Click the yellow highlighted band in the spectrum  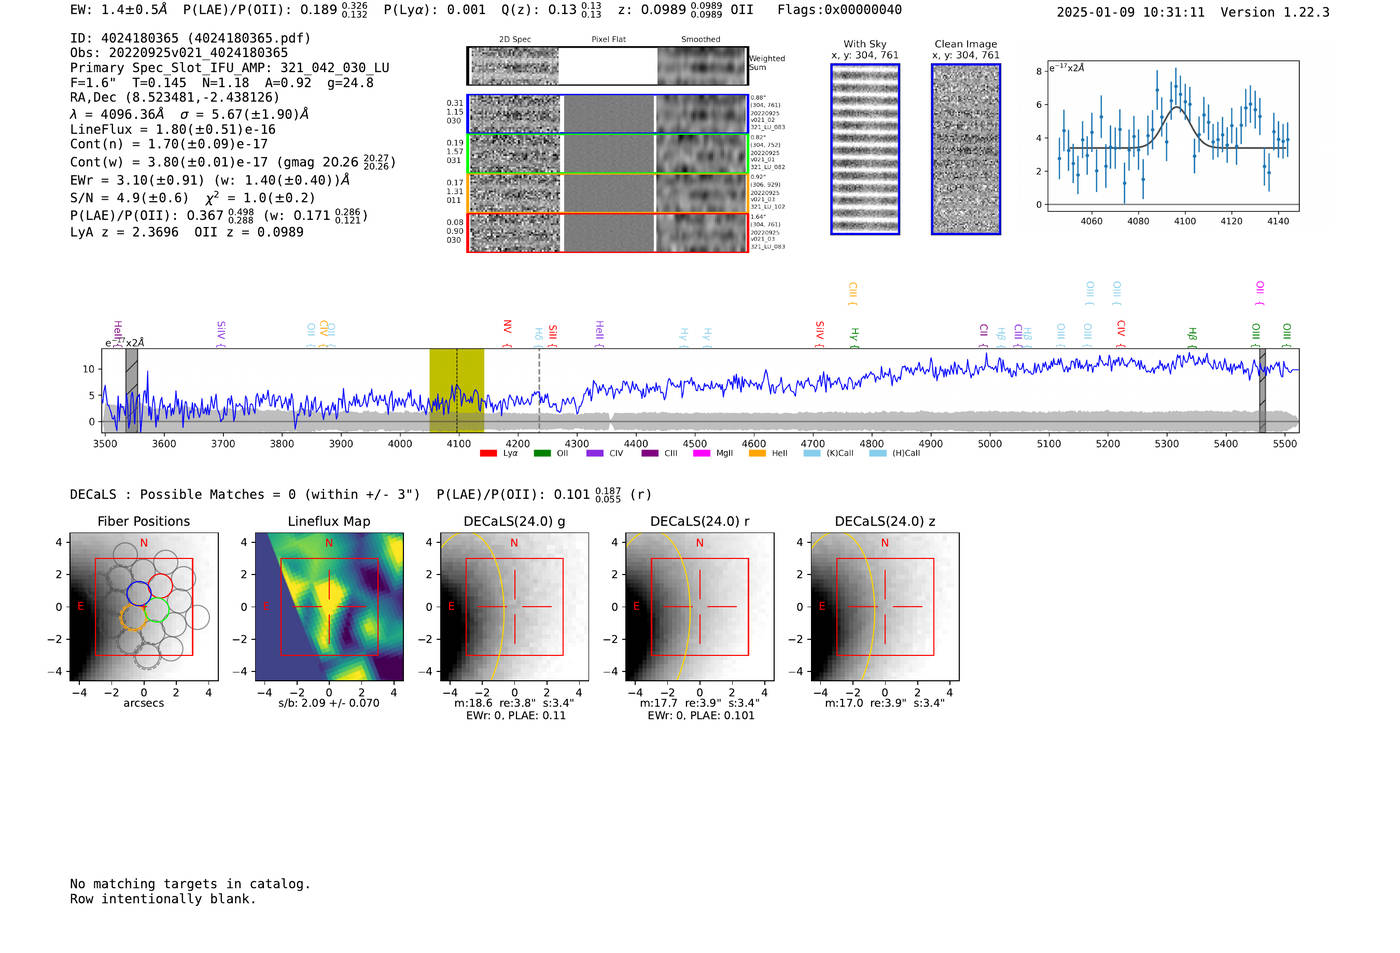pyautogui.click(x=457, y=390)
